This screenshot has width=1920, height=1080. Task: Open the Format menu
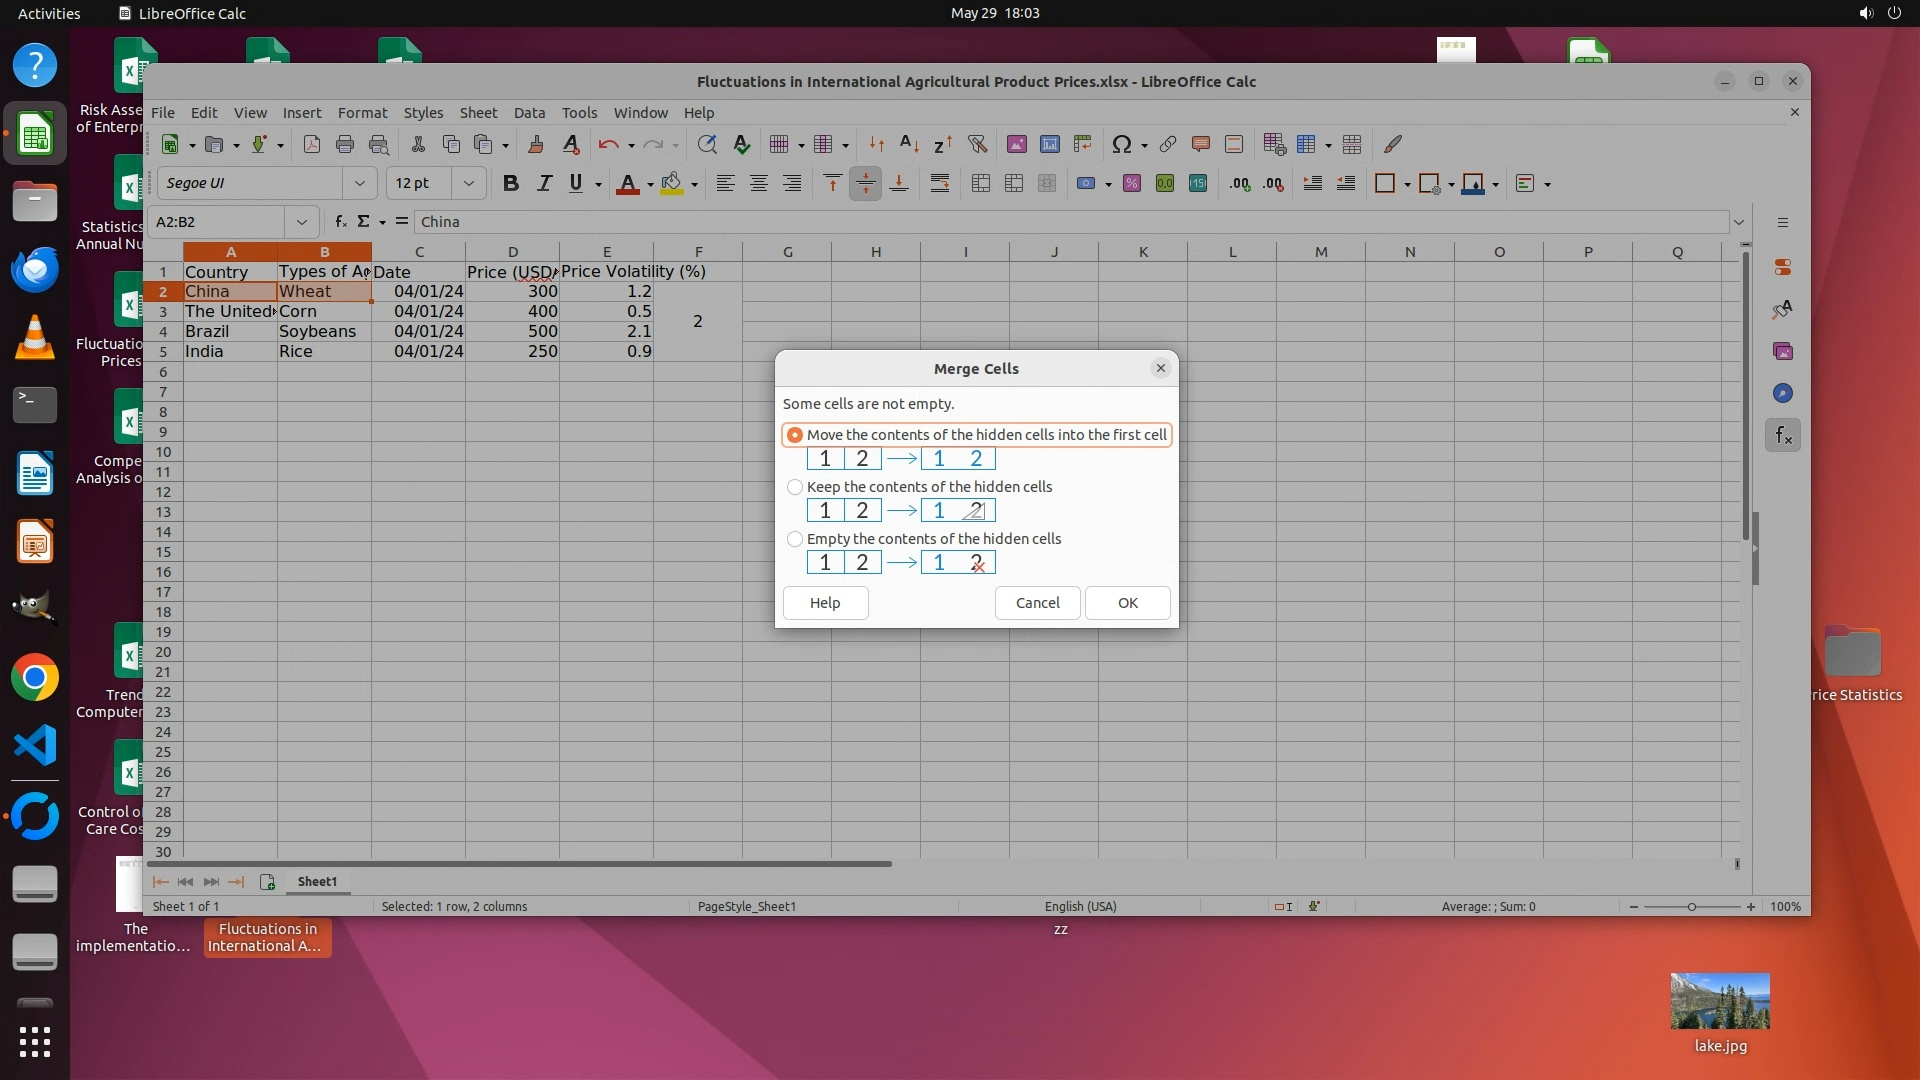(x=362, y=113)
